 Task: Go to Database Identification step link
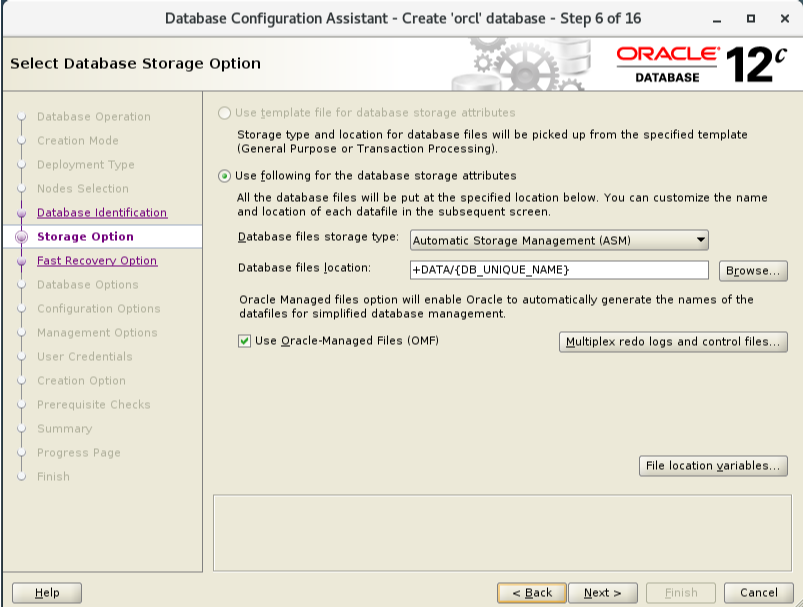point(102,213)
